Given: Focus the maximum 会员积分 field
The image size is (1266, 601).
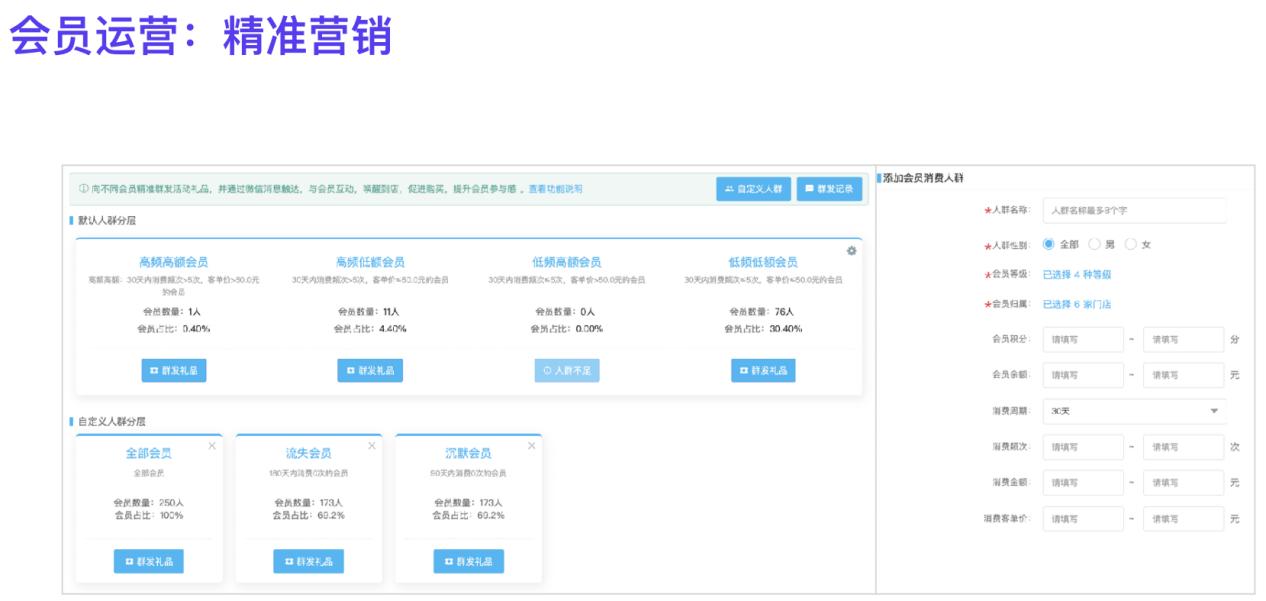Looking at the screenshot, I should pos(1184,339).
